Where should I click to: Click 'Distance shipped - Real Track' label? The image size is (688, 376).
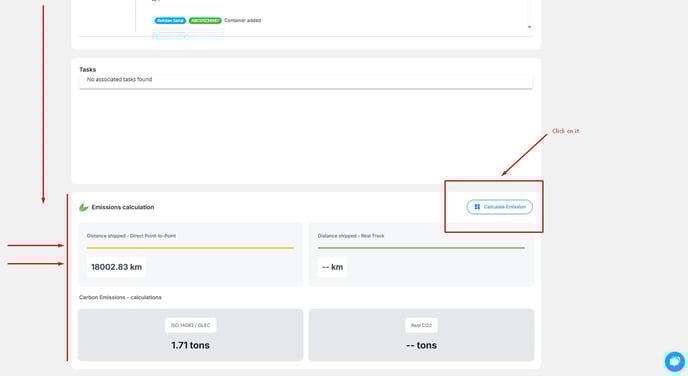351,236
